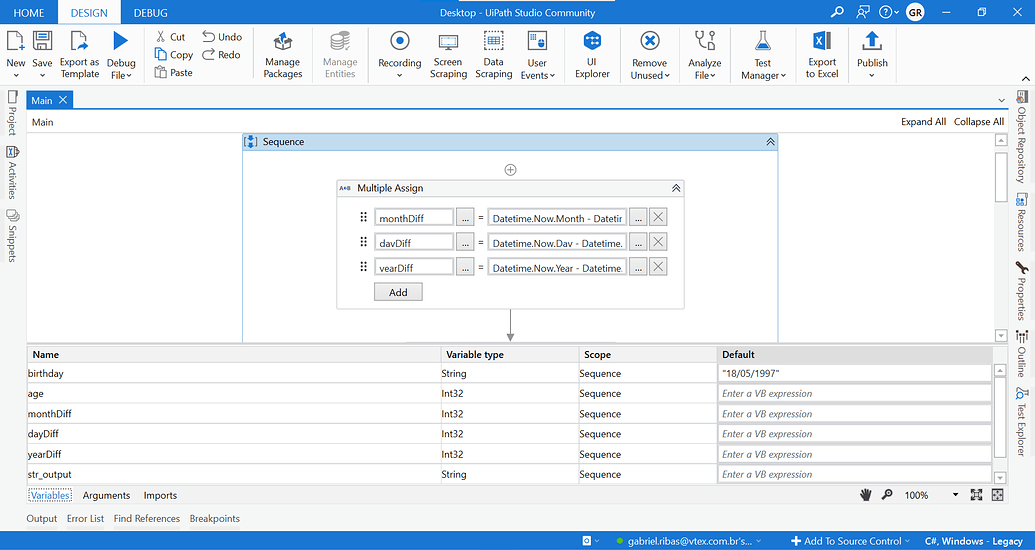Click the Export to Excel icon
The height and width of the screenshot is (550, 1035).
(822, 54)
